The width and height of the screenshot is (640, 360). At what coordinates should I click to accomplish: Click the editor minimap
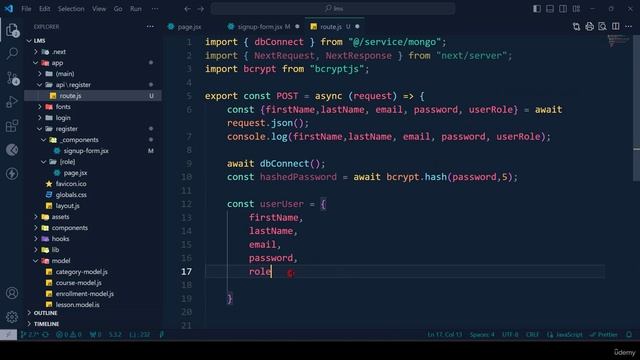pyautogui.click(x=618, y=41)
